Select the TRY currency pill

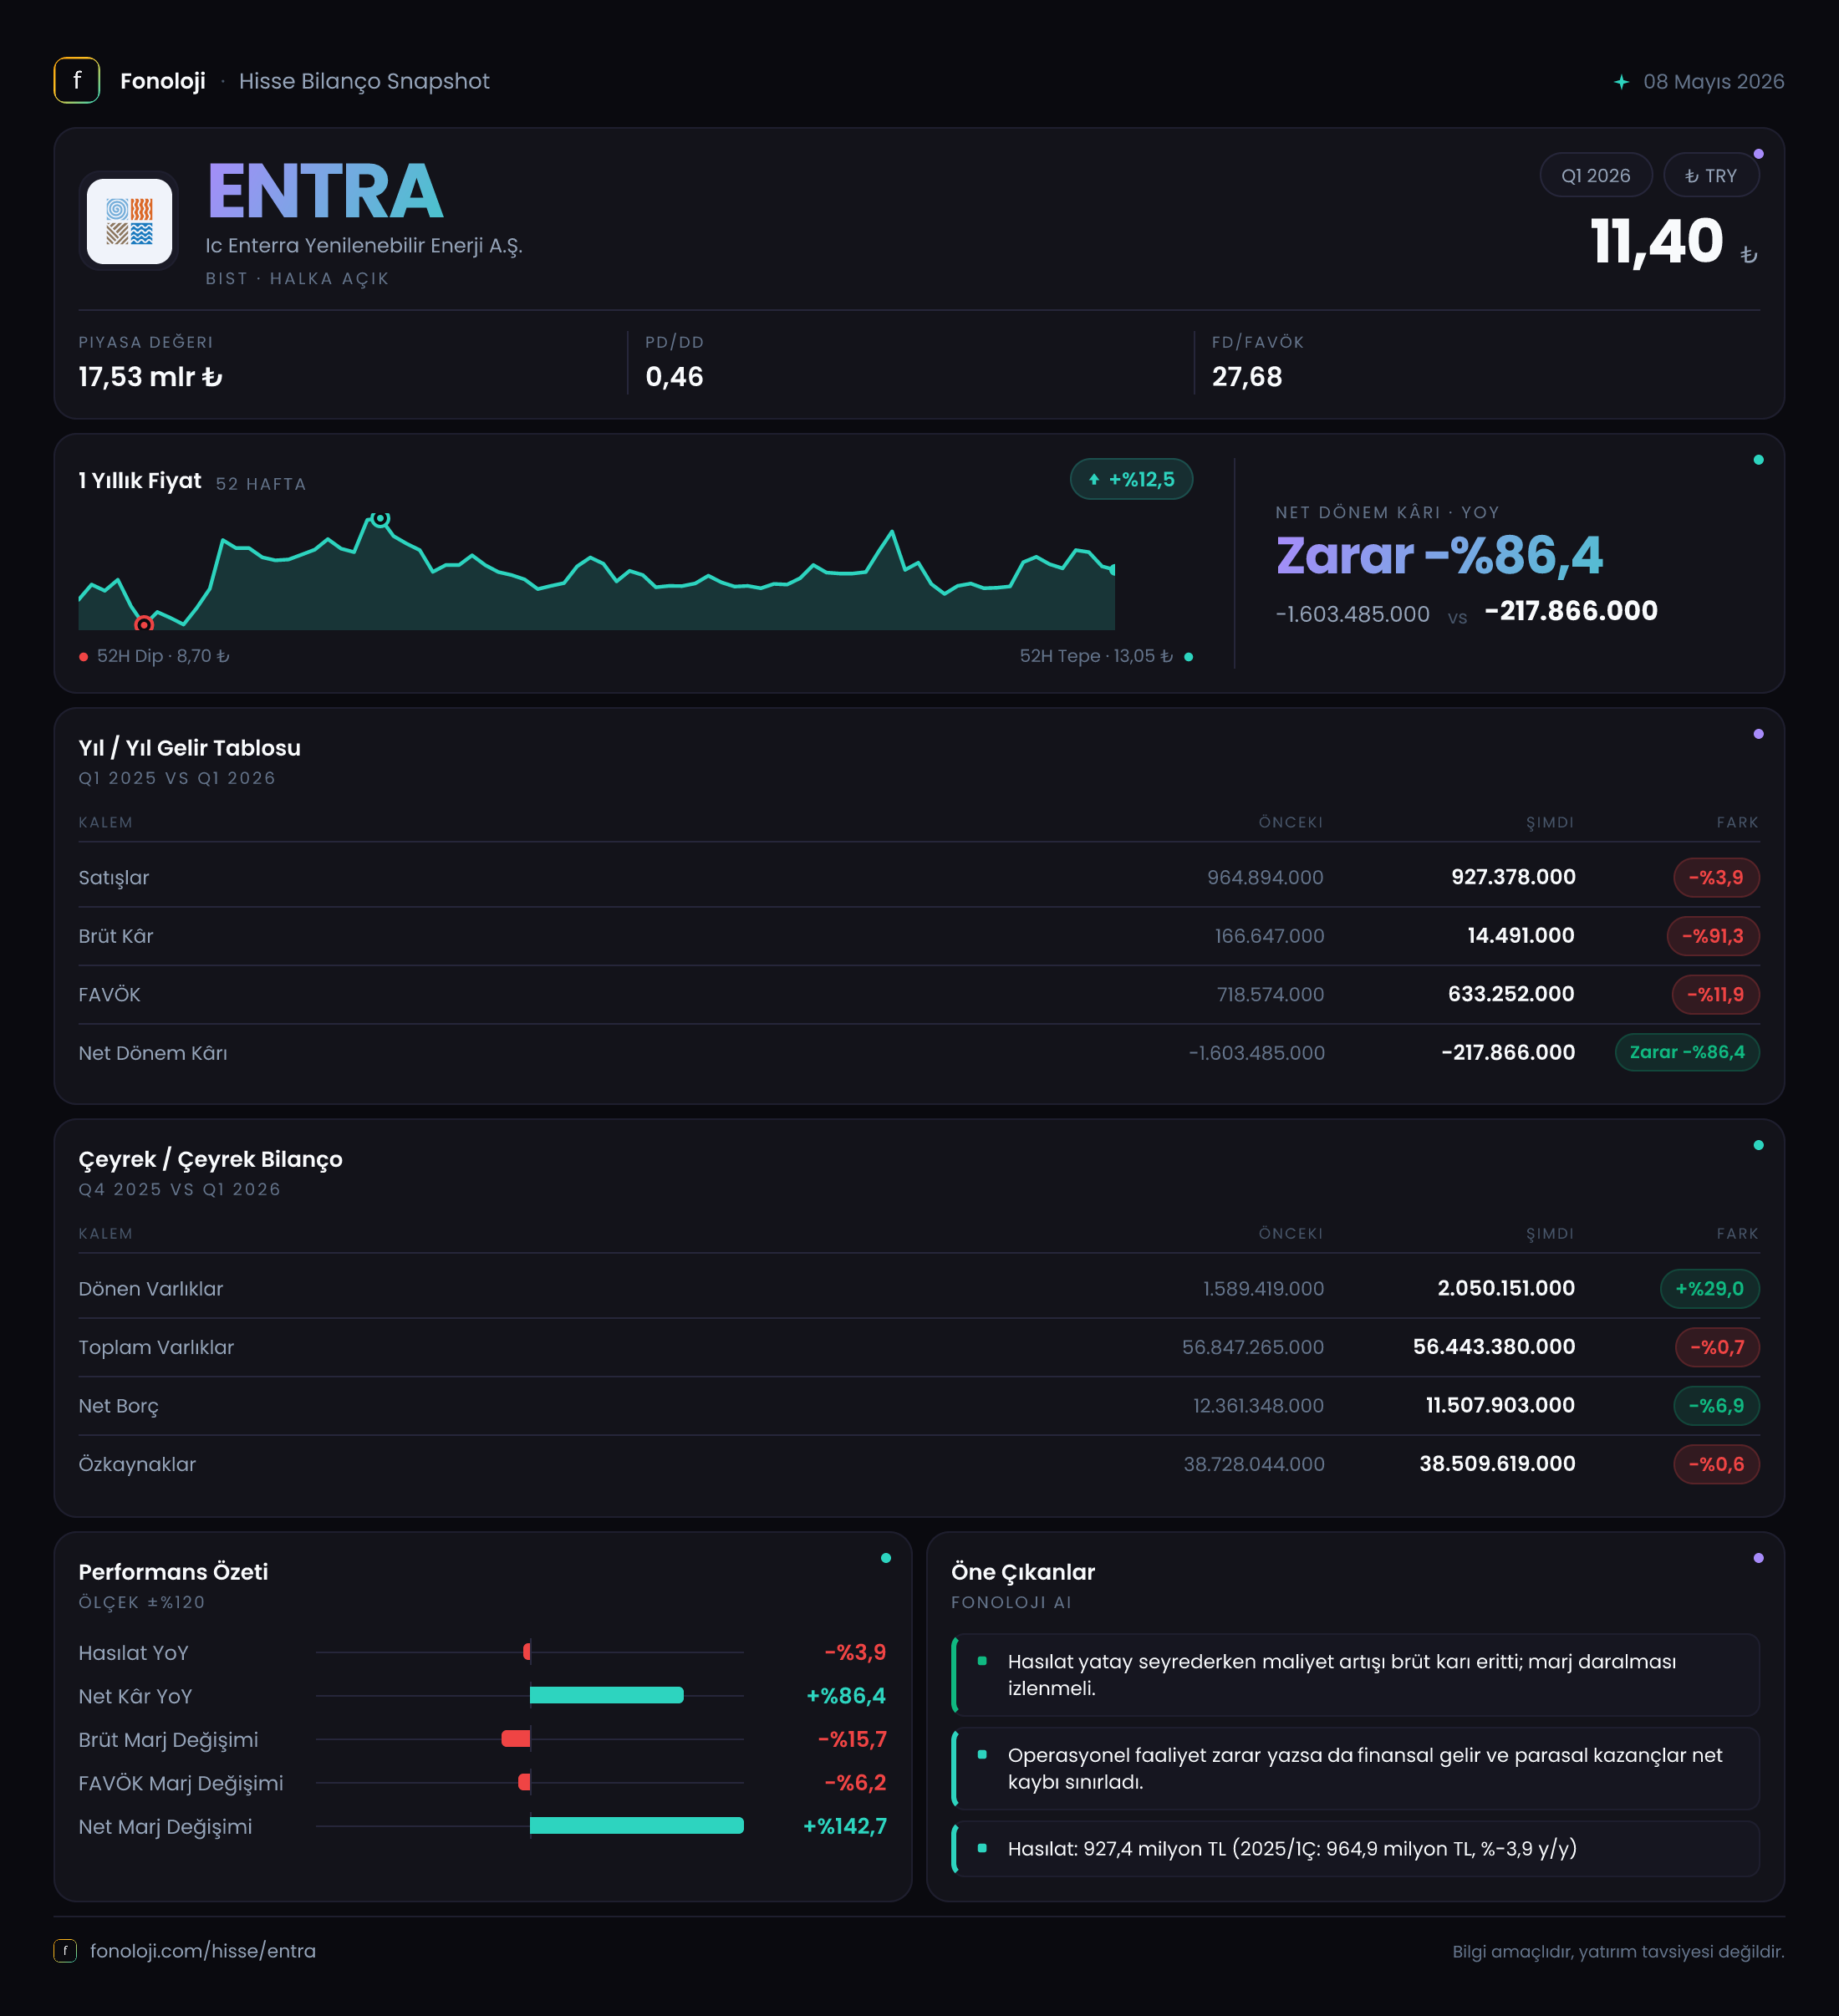1711,176
